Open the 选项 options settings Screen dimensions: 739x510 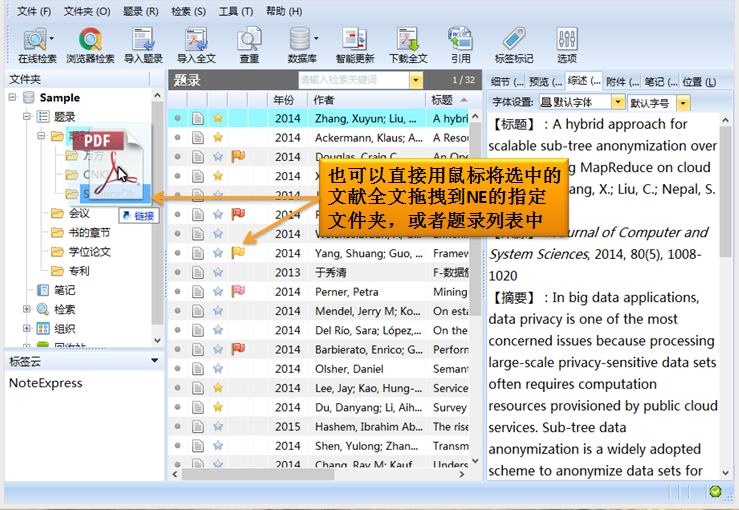[x=567, y=45]
